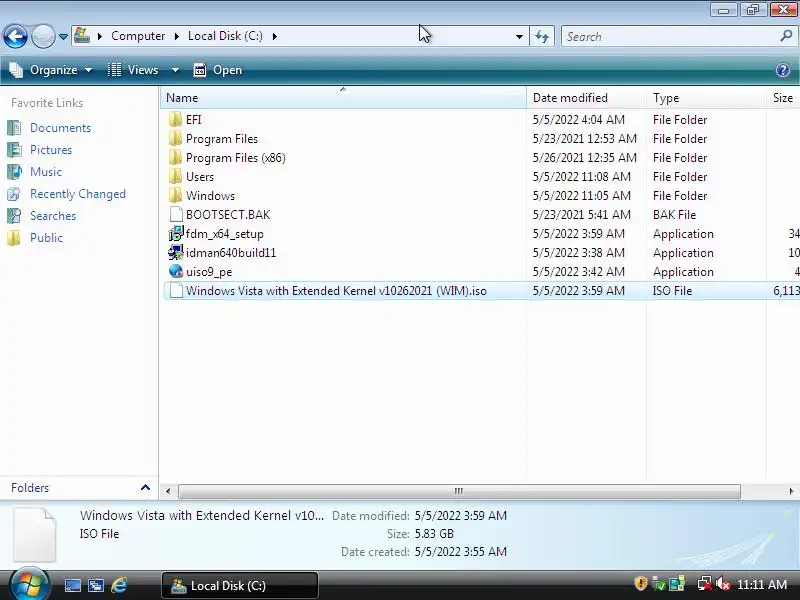The image size is (800, 600).
Task: Click the ISO thumbnail in details pane
Action: (x=34, y=535)
